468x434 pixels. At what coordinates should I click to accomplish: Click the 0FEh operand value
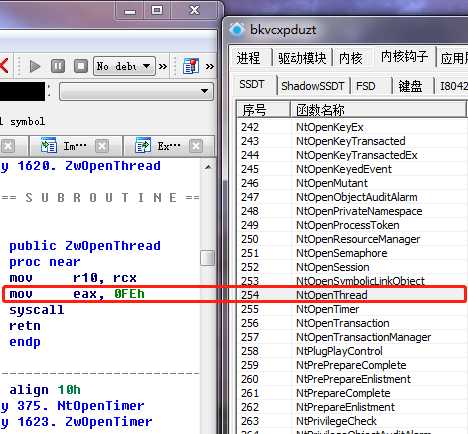[x=129, y=294]
